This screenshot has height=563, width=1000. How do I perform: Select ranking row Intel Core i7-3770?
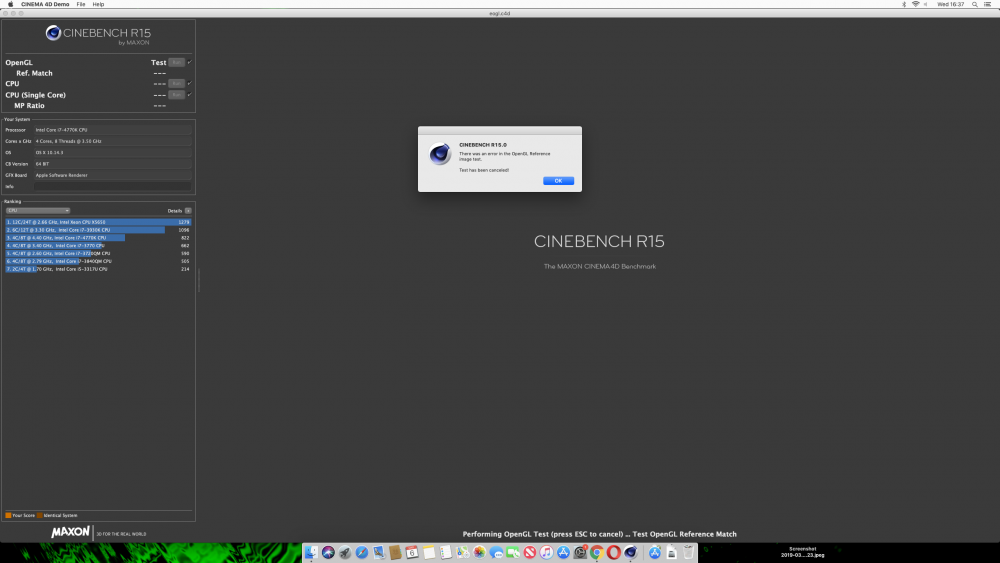(98, 245)
